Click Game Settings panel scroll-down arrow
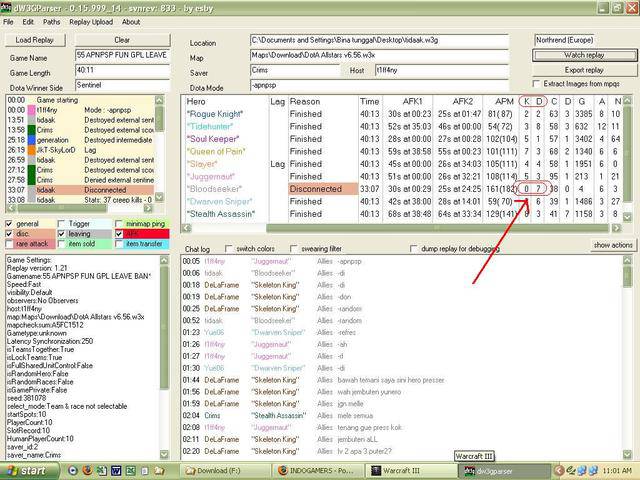640x480 pixels. coord(164,454)
